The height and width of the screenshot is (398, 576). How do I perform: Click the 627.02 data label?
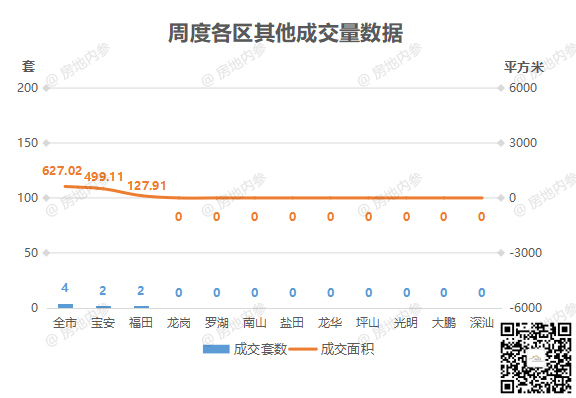[x=62, y=171]
